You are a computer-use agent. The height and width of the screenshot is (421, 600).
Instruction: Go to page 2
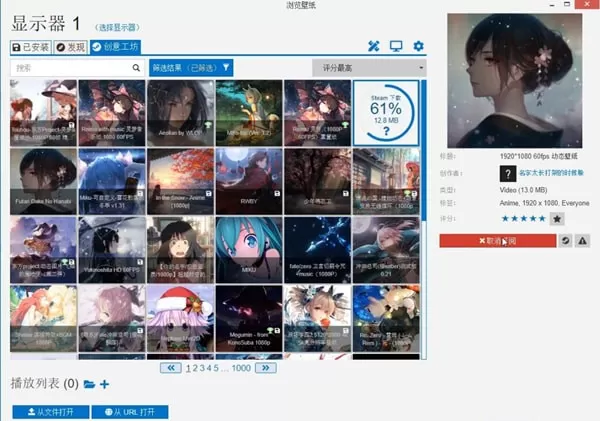(x=195, y=368)
